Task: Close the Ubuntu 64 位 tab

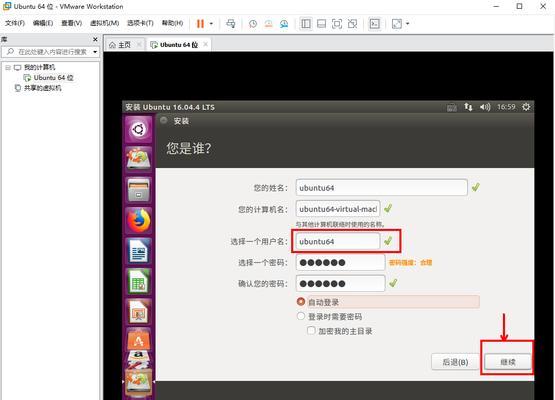Action: [x=205, y=44]
